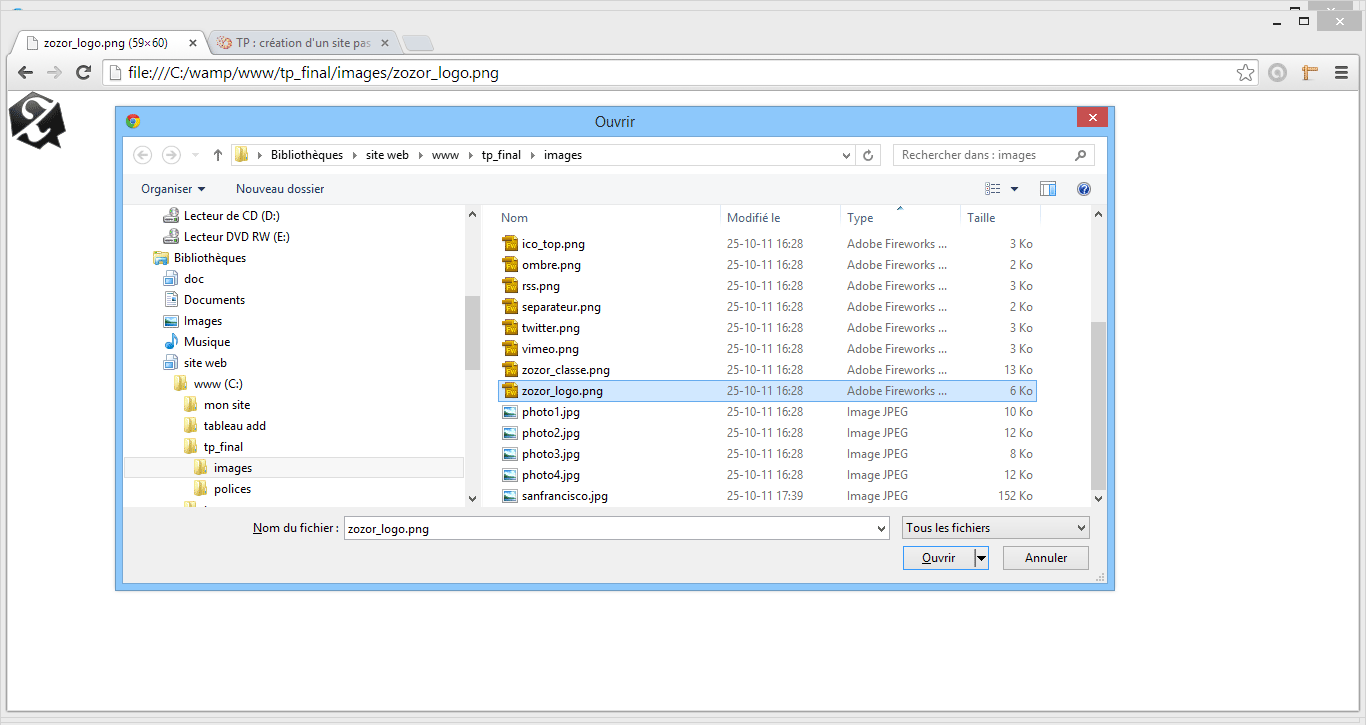Viewport: 1366px width, 725px height.
Task: Bookmark page with the star icon
Action: point(1245,72)
